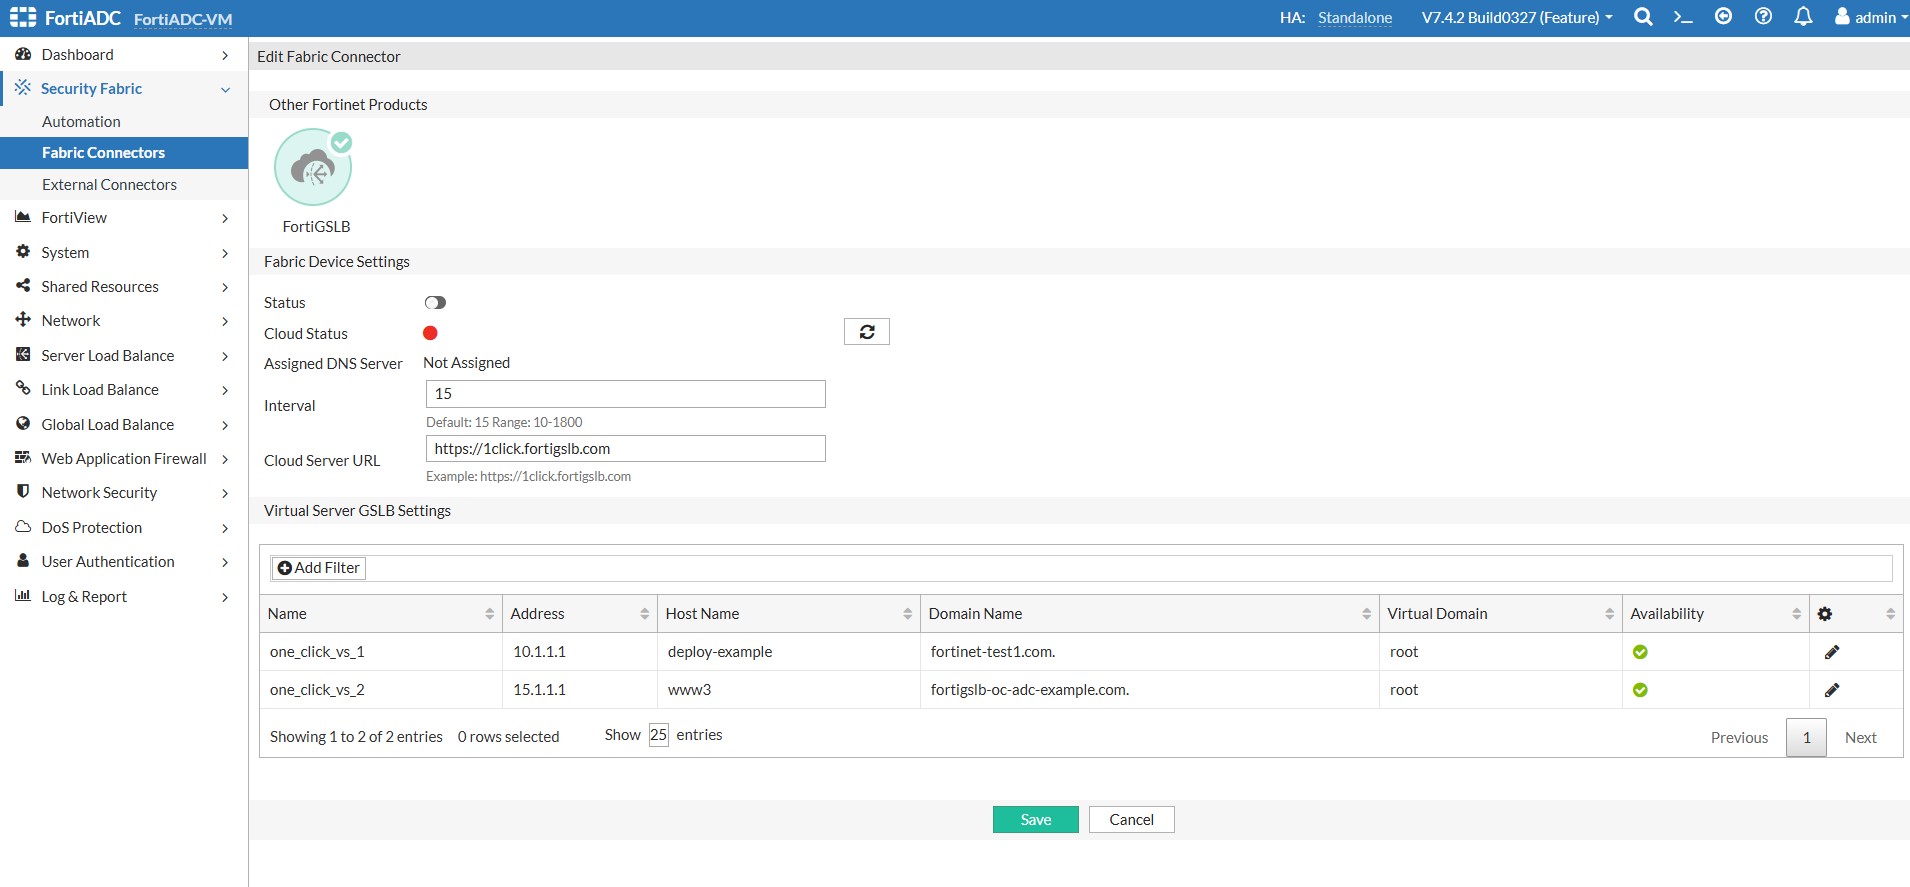Open the notifications bell

(x=1803, y=17)
